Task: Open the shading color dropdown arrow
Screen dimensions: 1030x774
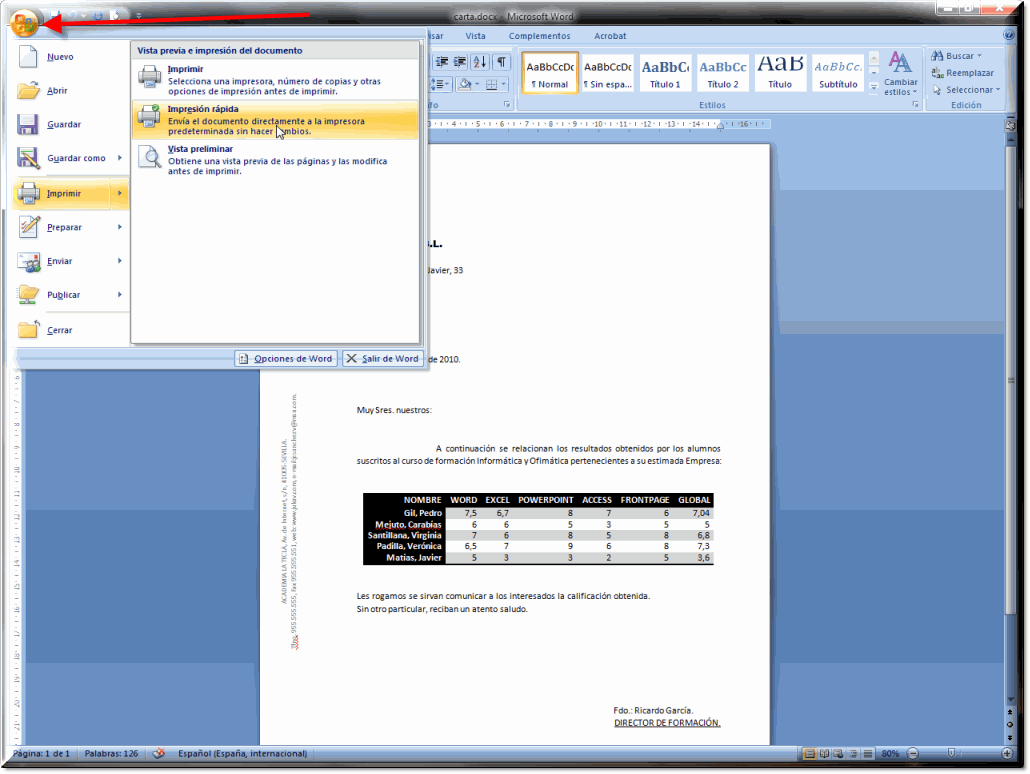Action: 477,84
